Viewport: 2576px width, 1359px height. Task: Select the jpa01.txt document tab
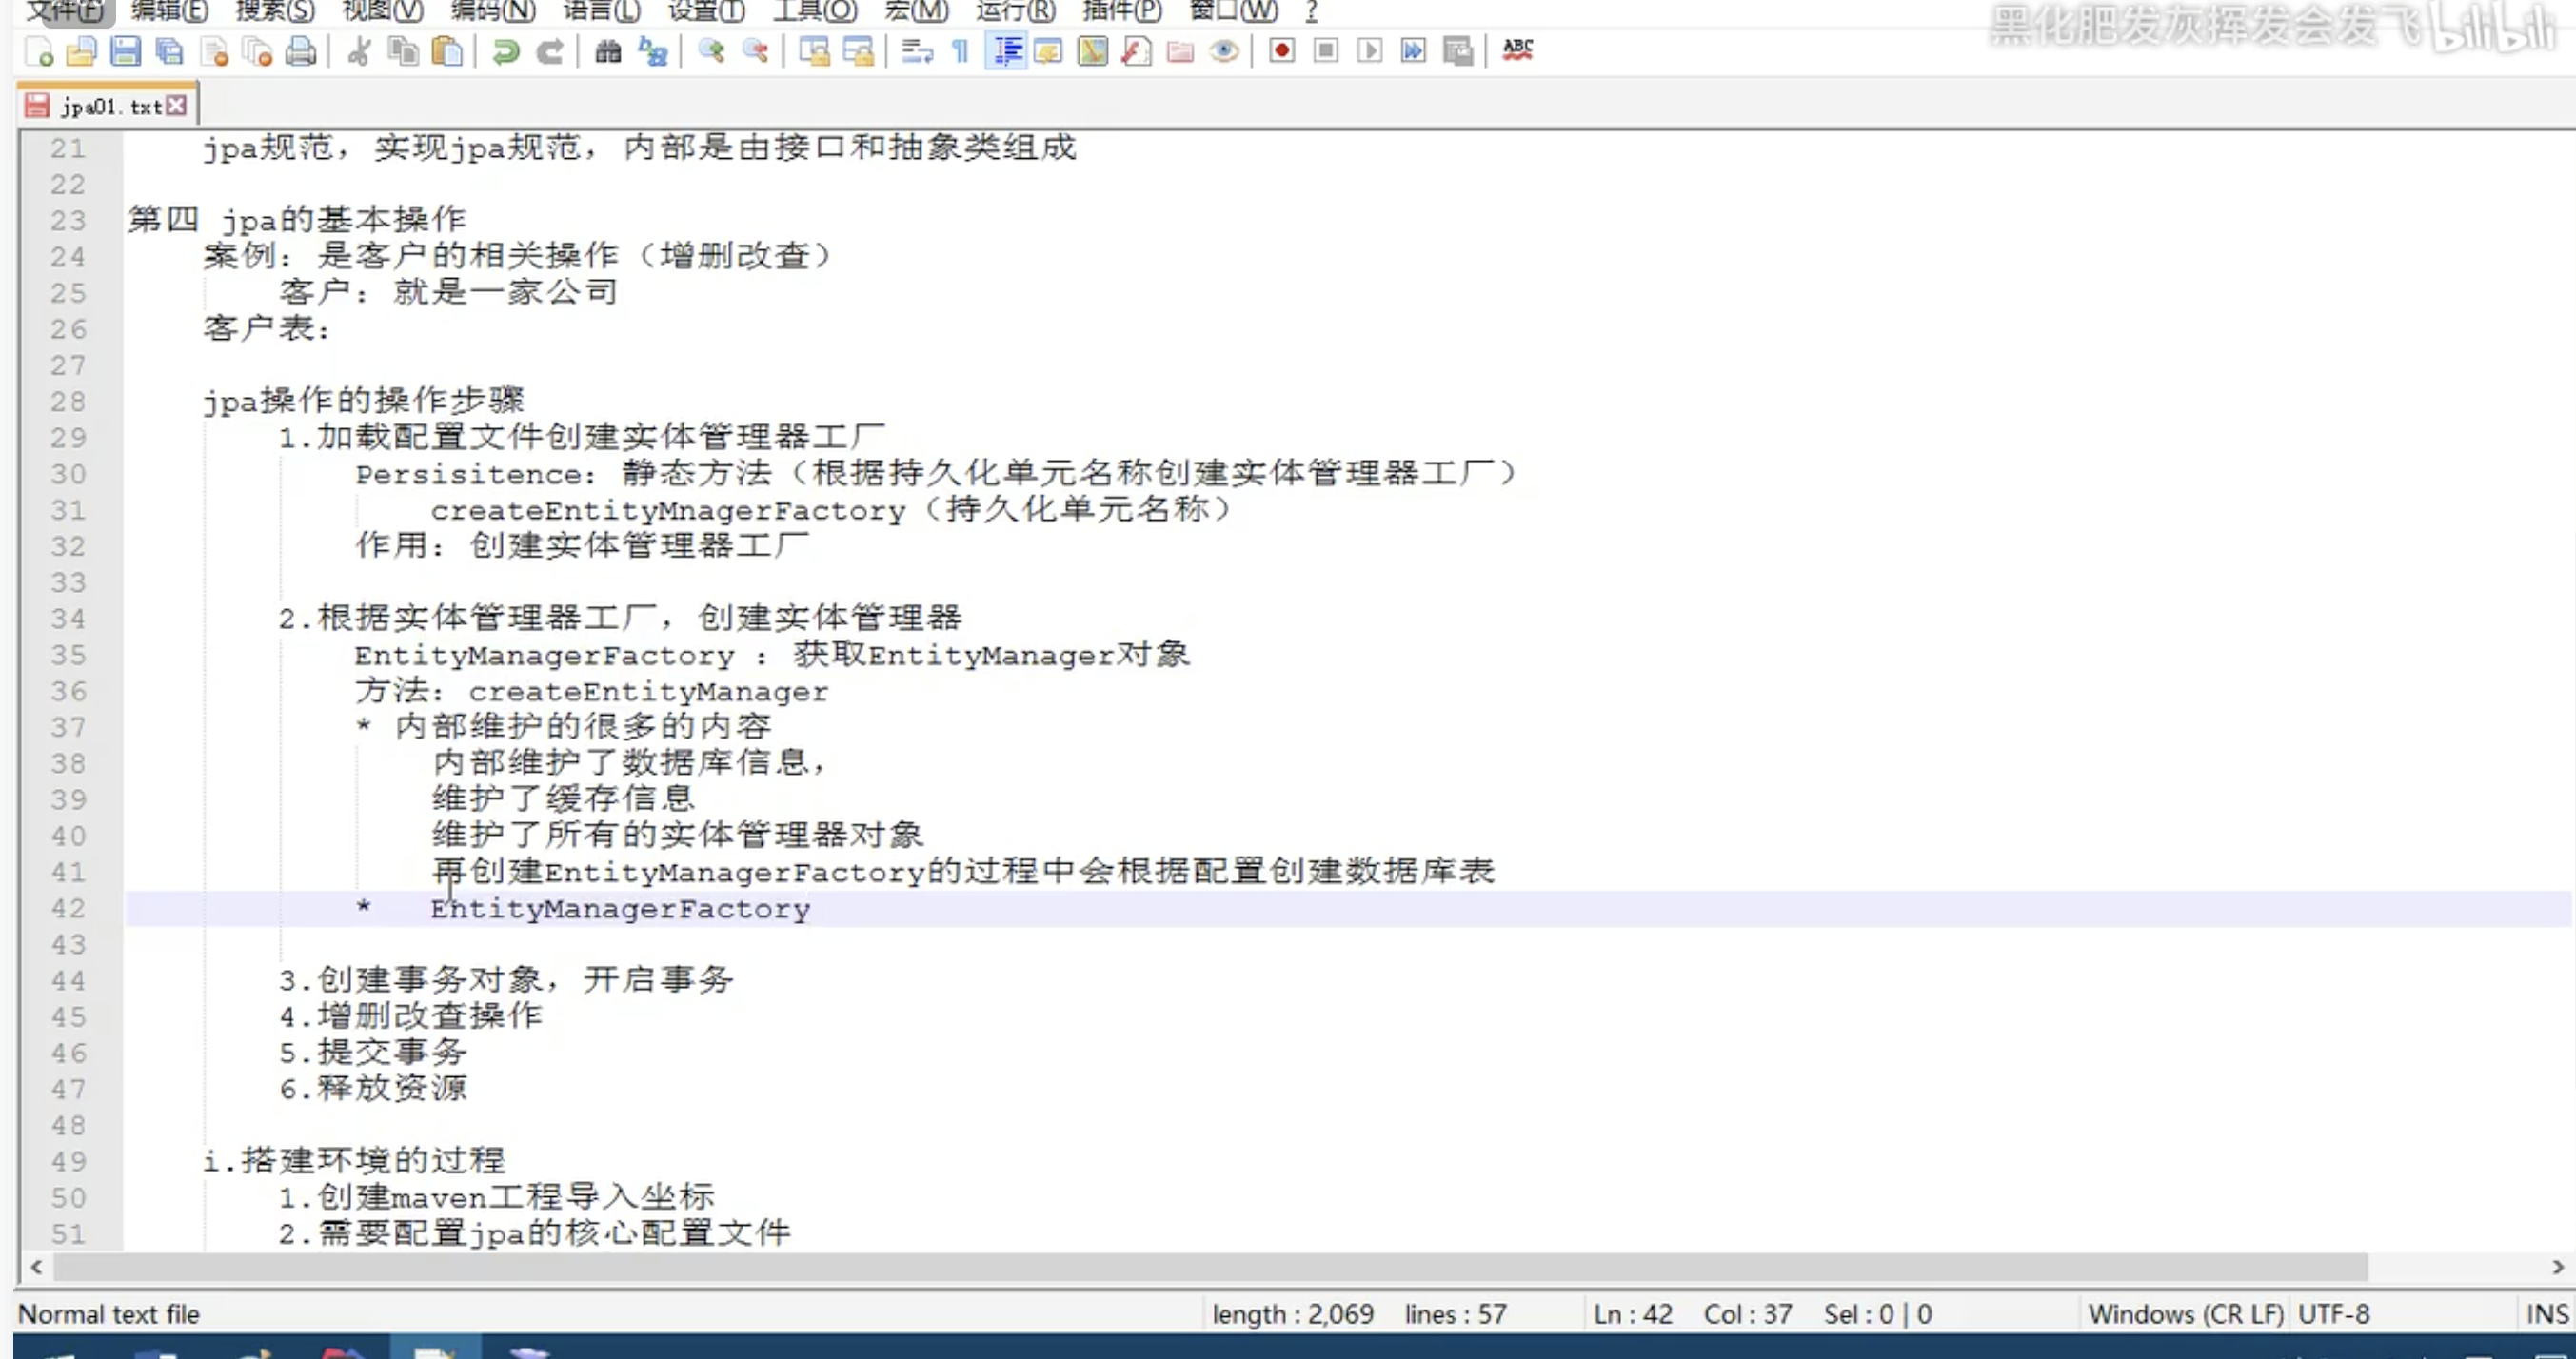click(x=110, y=106)
